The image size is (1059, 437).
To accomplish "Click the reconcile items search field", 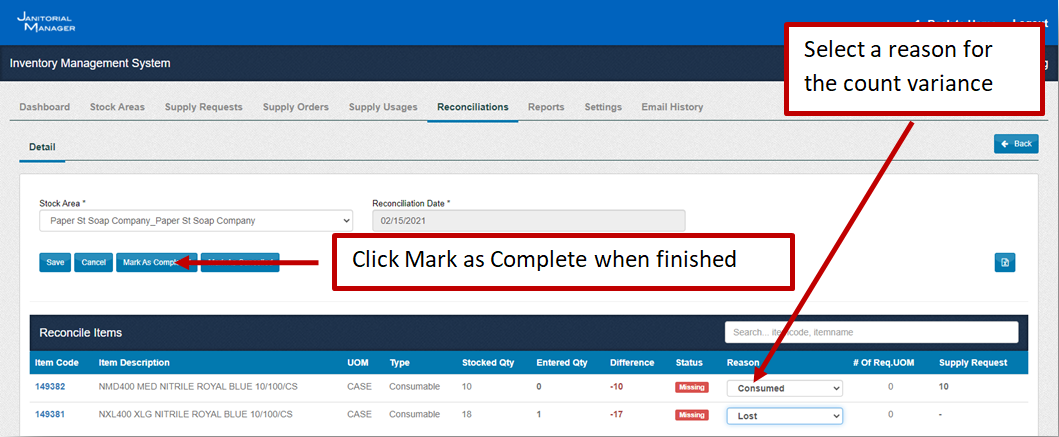I will [x=871, y=332].
